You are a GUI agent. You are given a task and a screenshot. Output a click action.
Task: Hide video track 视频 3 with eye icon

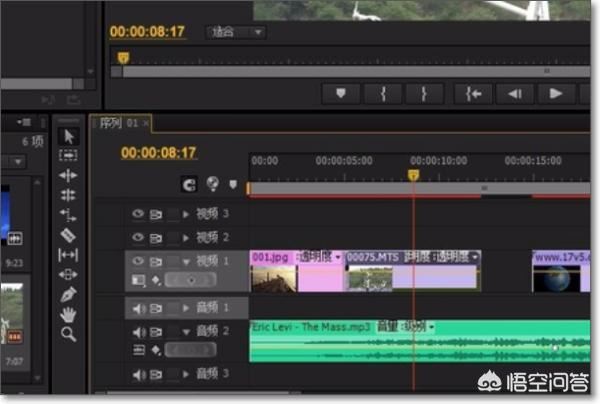click(x=138, y=214)
